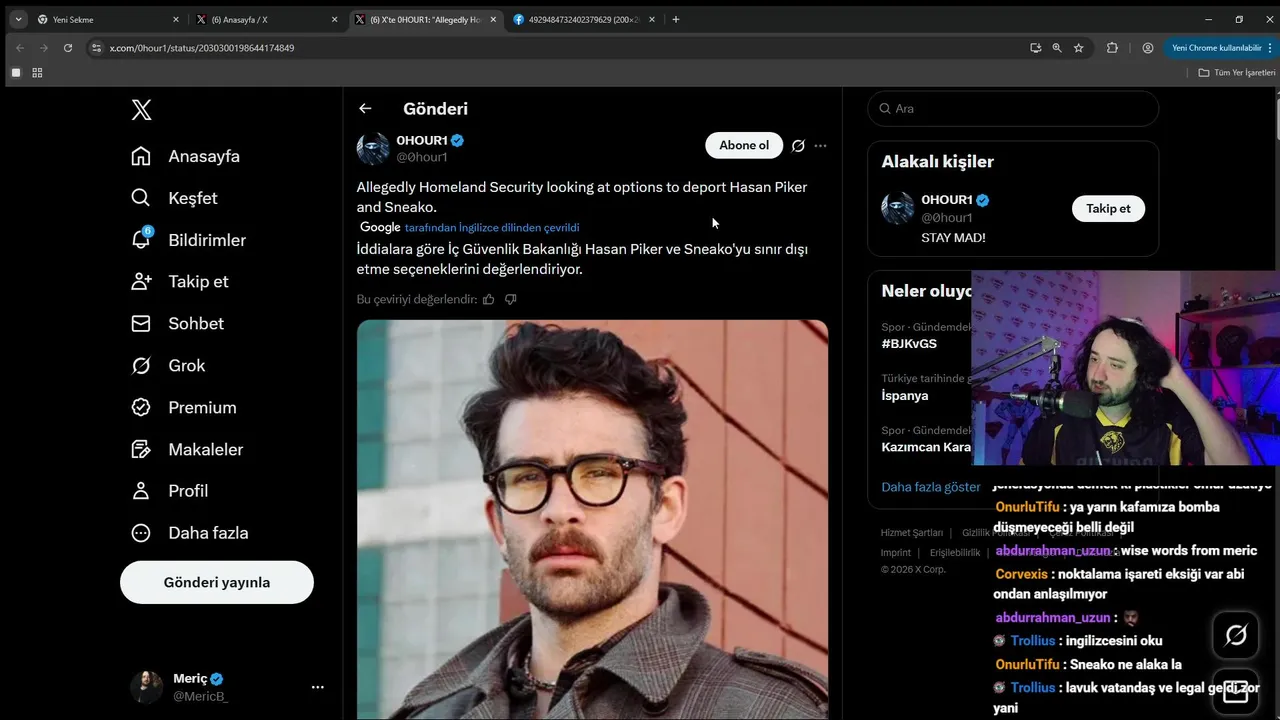This screenshot has height=720, width=1280.
Task: Click Imprint footer link
Action: click(x=895, y=553)
